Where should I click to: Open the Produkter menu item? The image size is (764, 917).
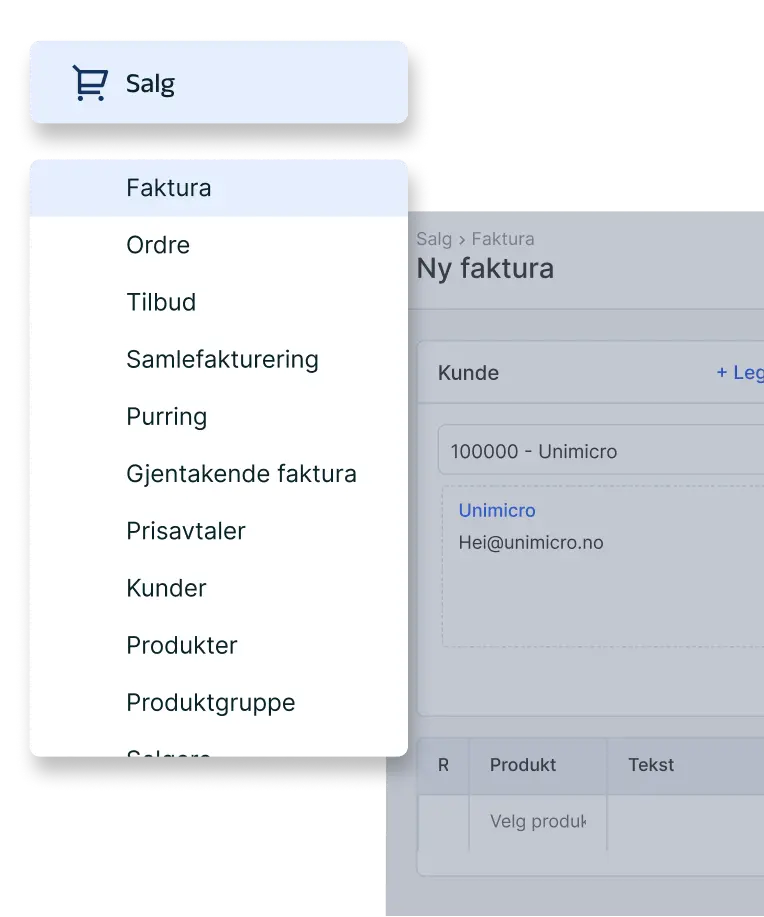(181, 645)
